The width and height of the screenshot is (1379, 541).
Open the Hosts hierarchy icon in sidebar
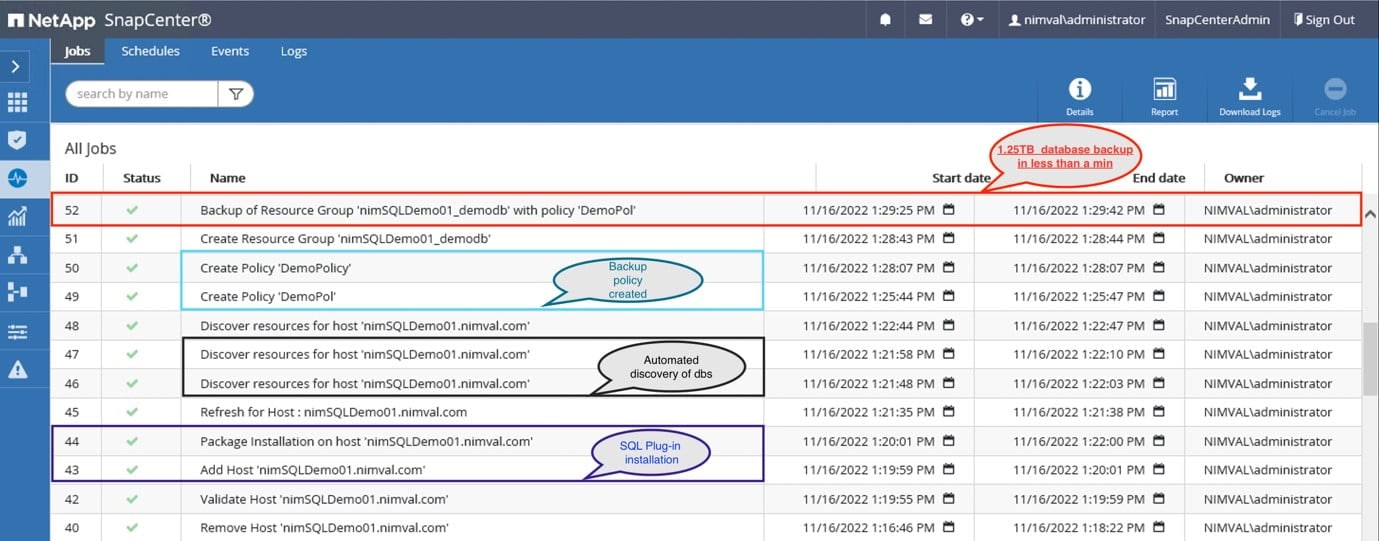pos(17,255)
